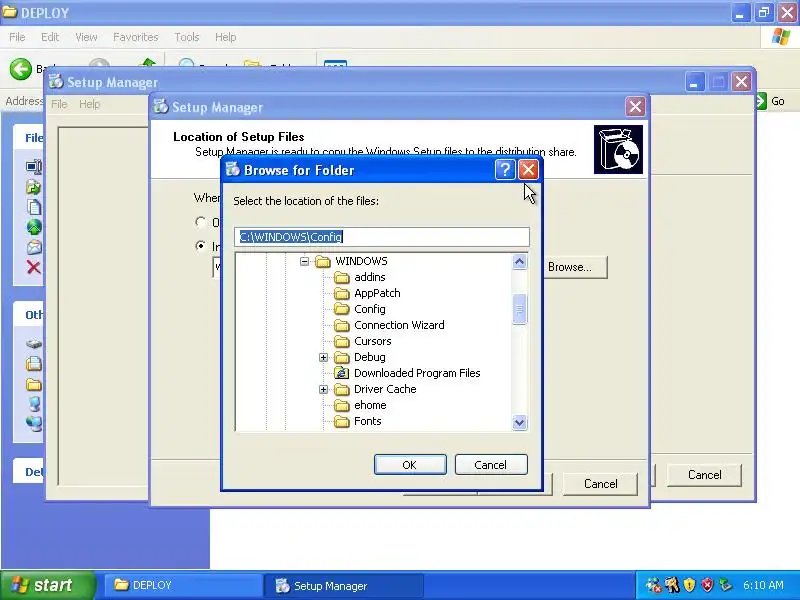800x600 pixels.
Task: Select the AppPatch folder icon
Action: point(341,293)
